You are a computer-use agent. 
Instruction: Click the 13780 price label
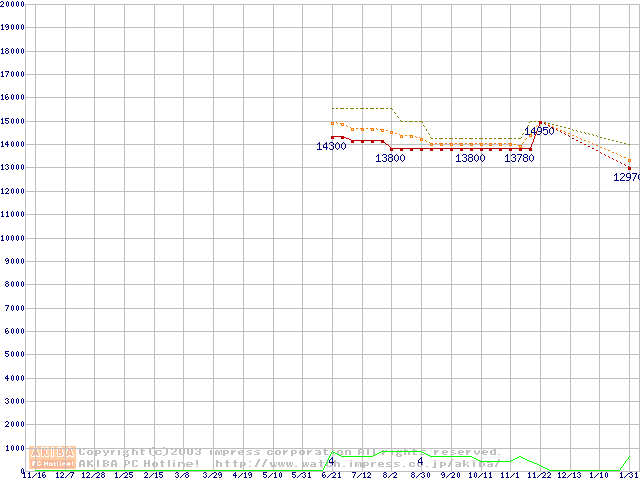coord(518,158)
